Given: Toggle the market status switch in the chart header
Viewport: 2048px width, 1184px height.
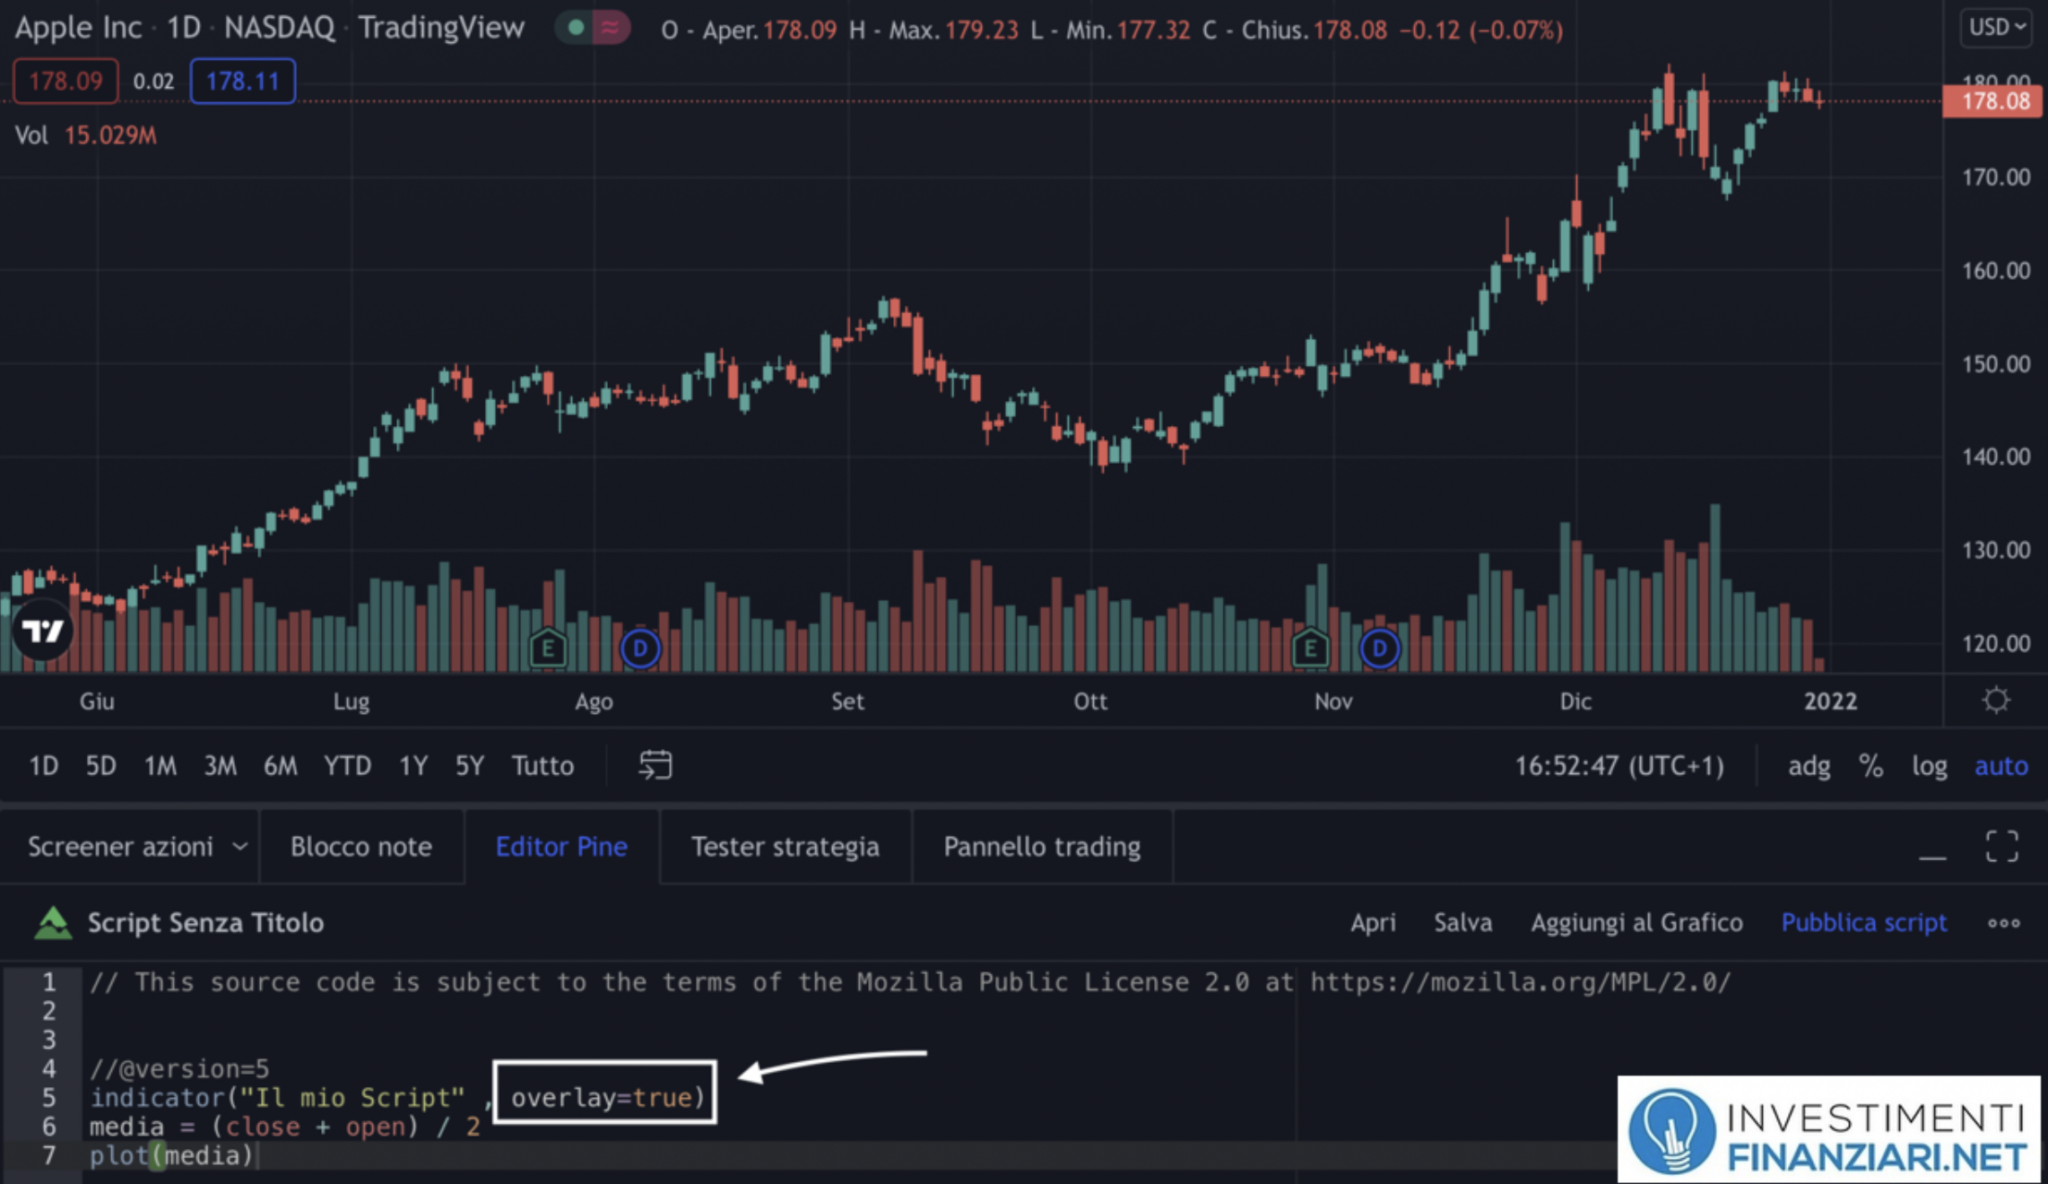Looking at the screenshot, I should click(592, 28).
